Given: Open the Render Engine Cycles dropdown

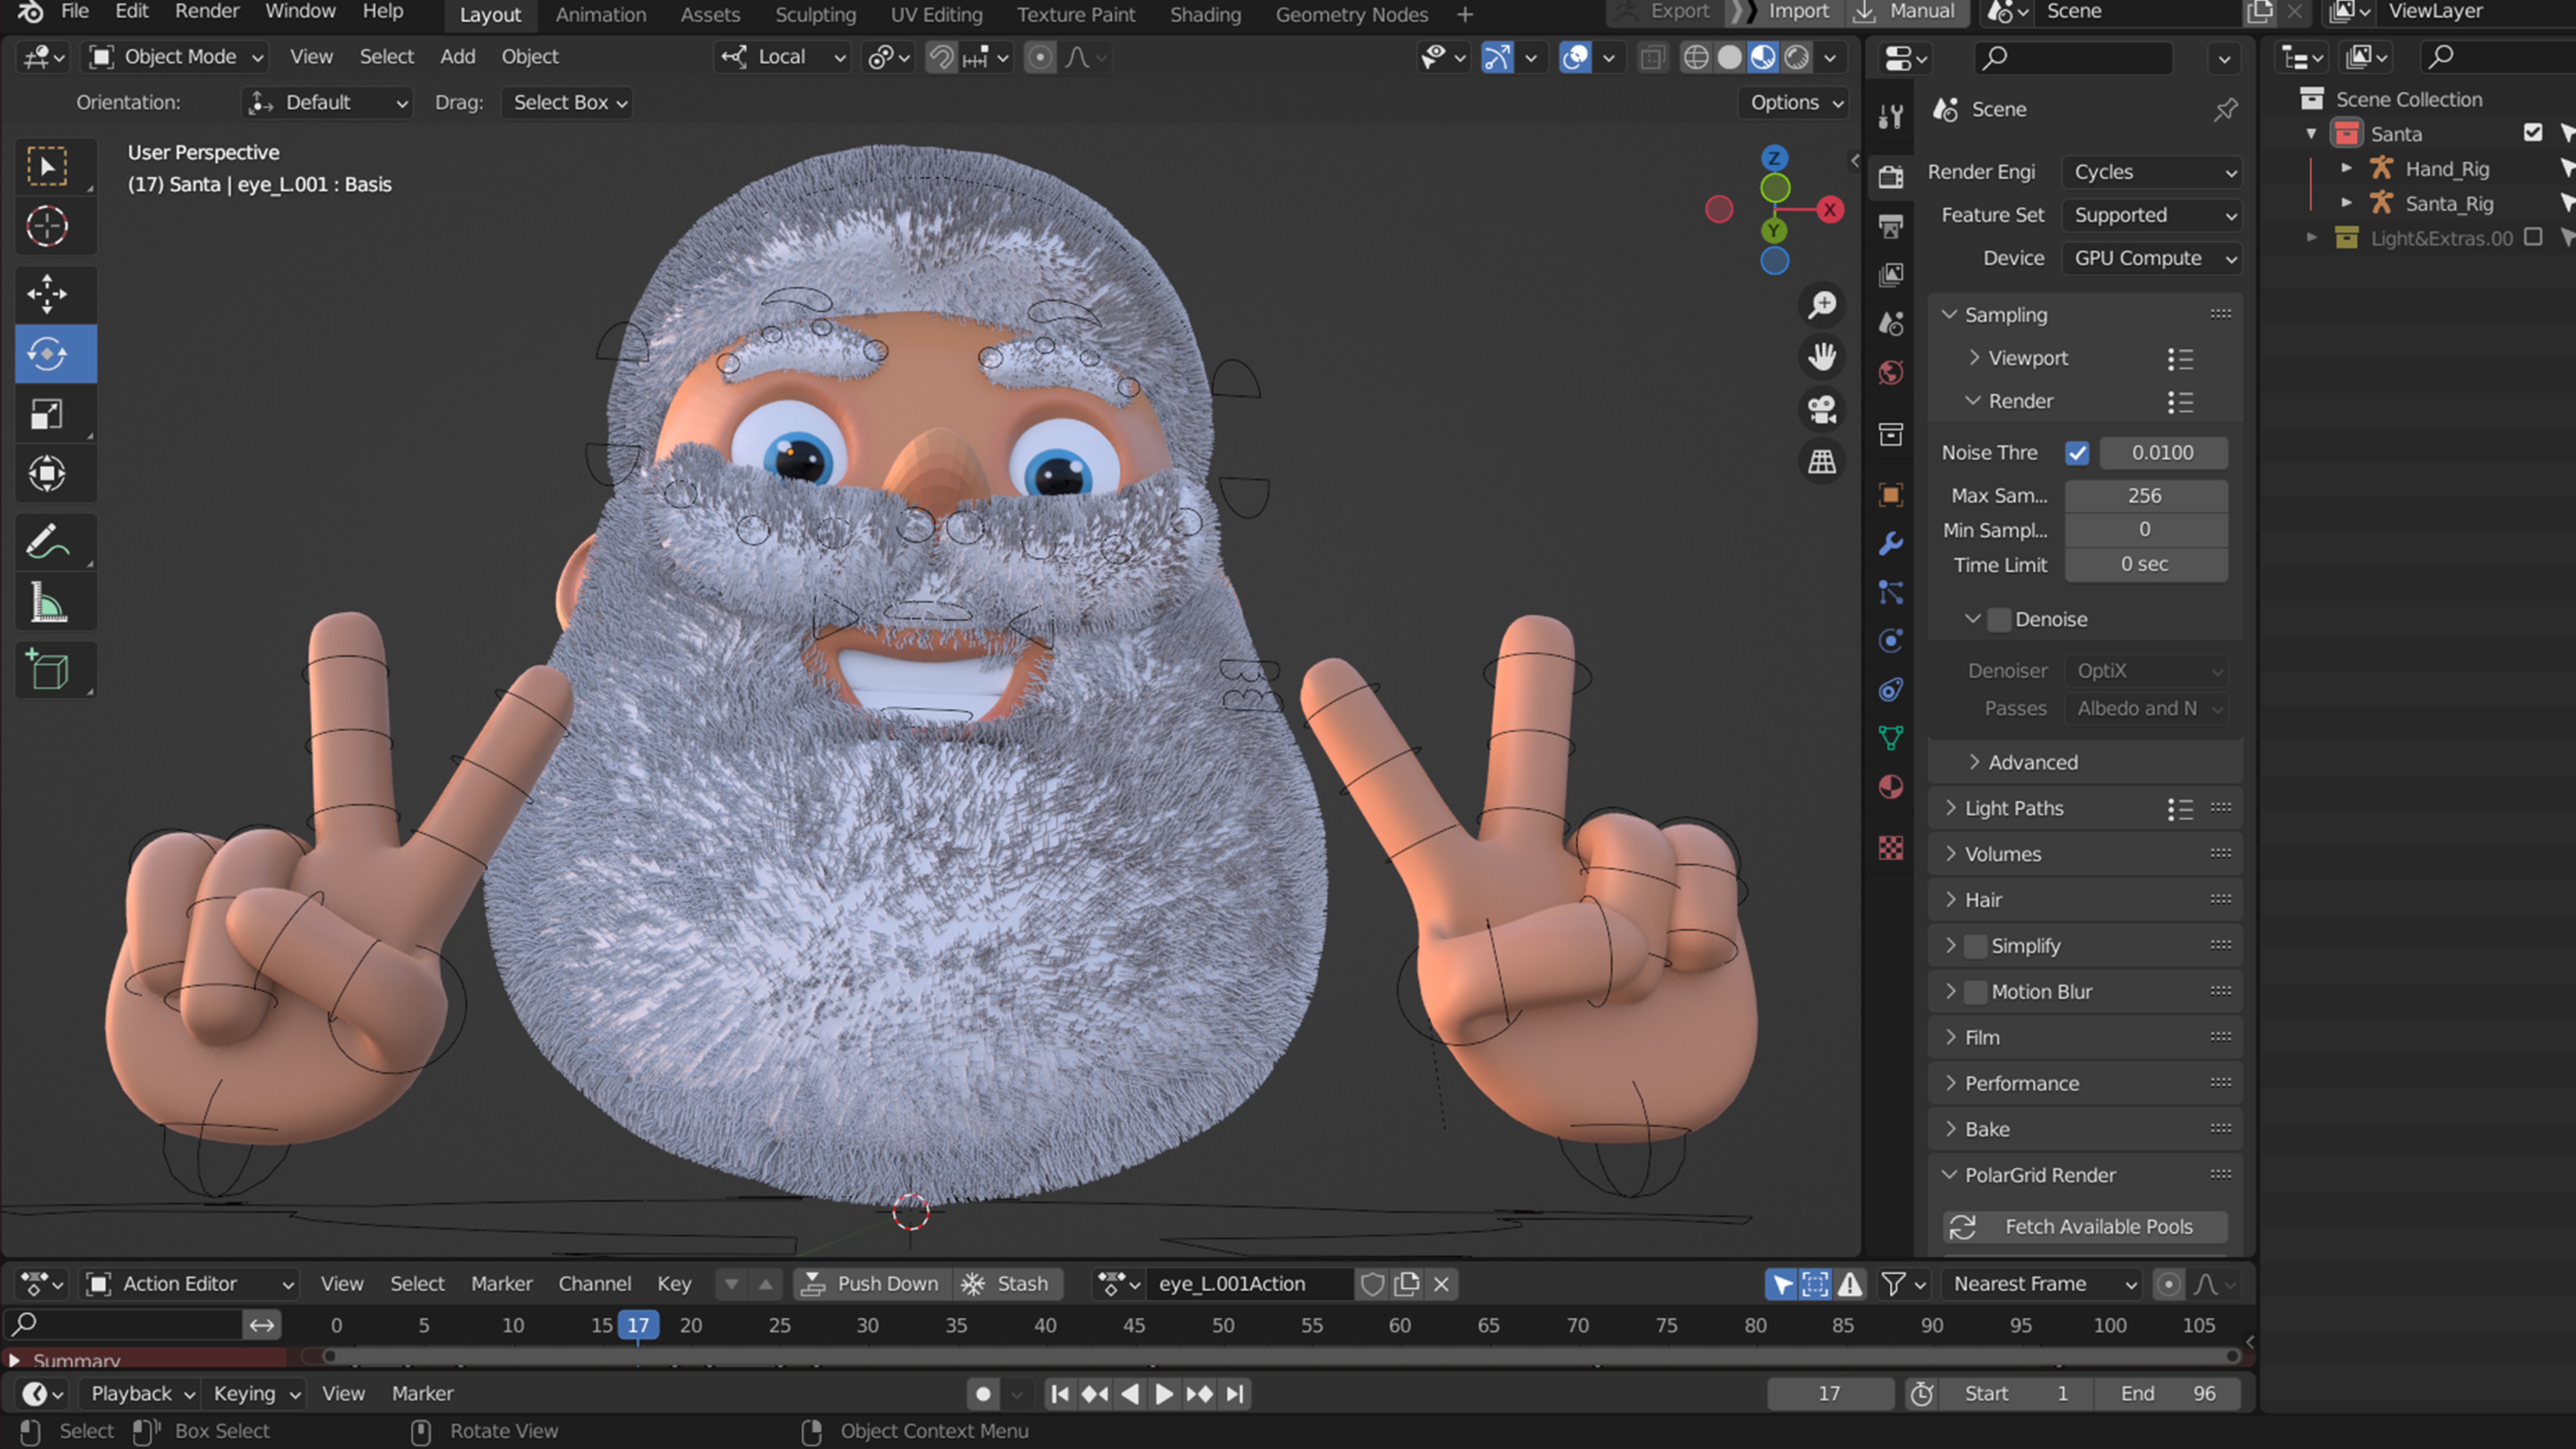Looking at the screenshot, I should pos(2151,172).
